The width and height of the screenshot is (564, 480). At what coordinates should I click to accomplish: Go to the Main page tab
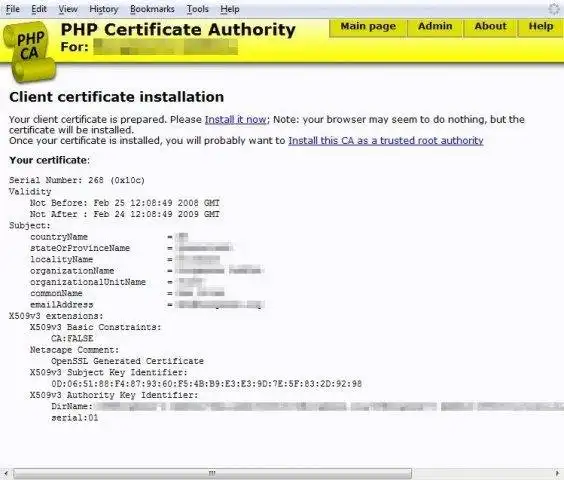tap(368, 27)
